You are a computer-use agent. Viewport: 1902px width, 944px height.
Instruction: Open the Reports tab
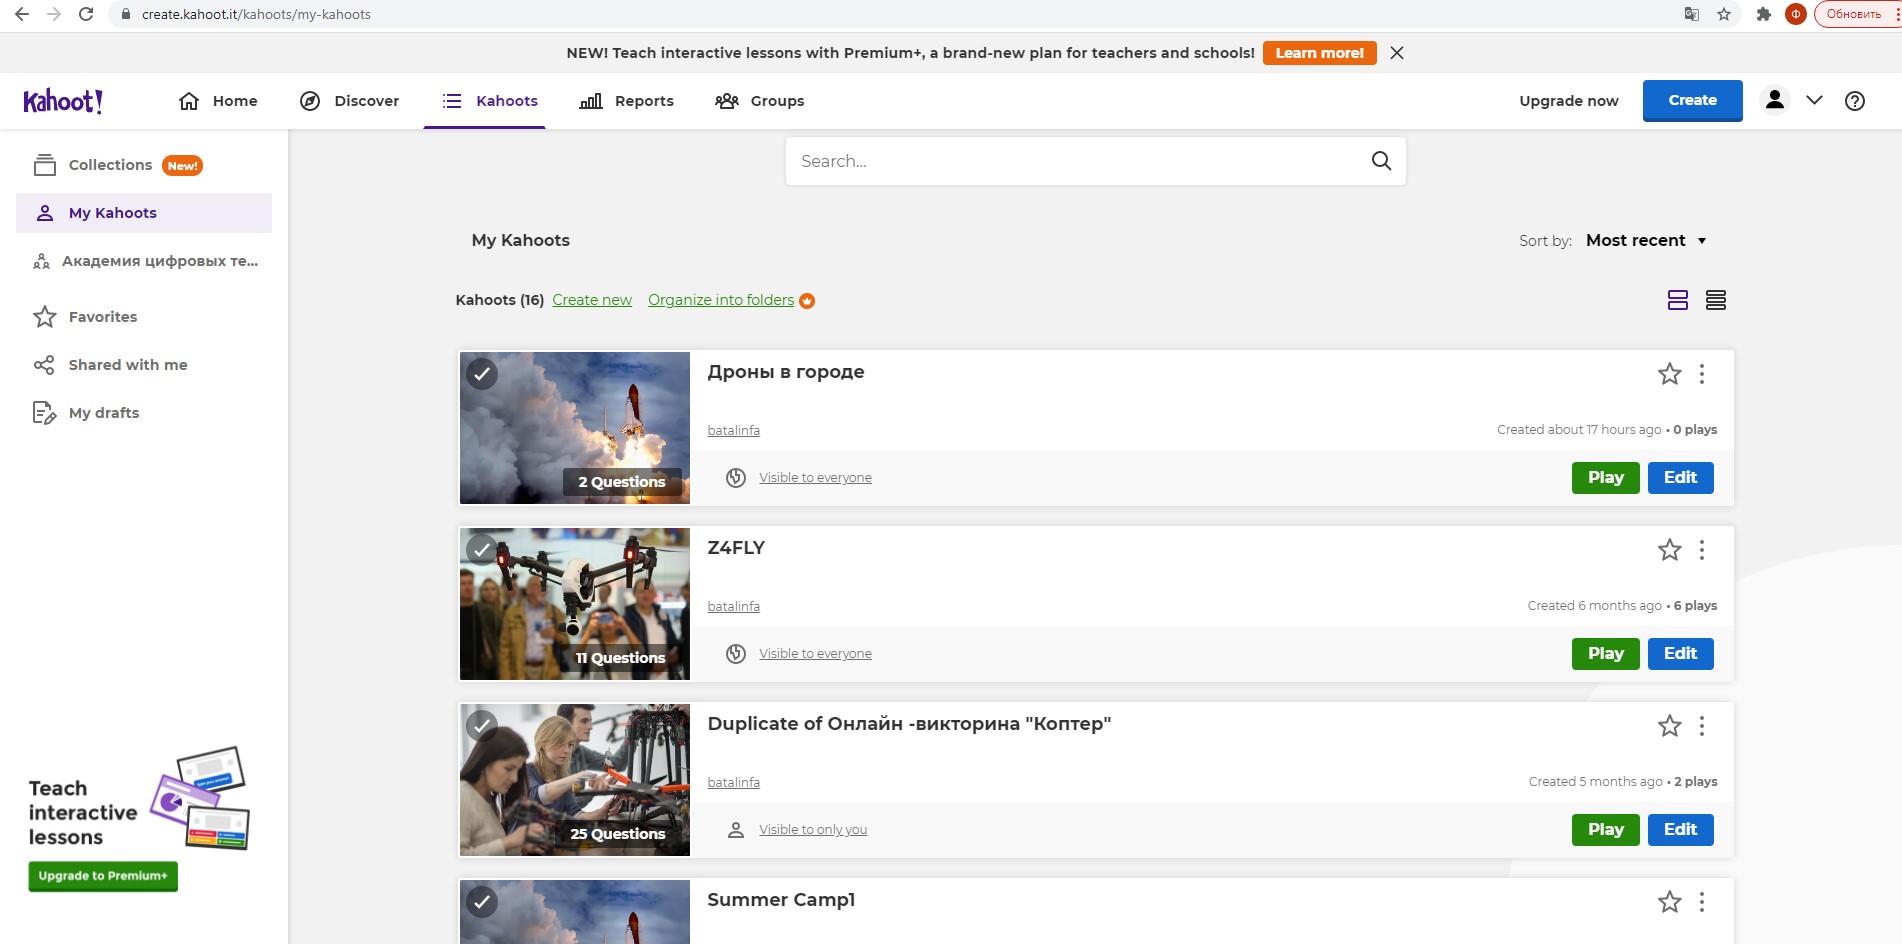click(x=627, y=101)
